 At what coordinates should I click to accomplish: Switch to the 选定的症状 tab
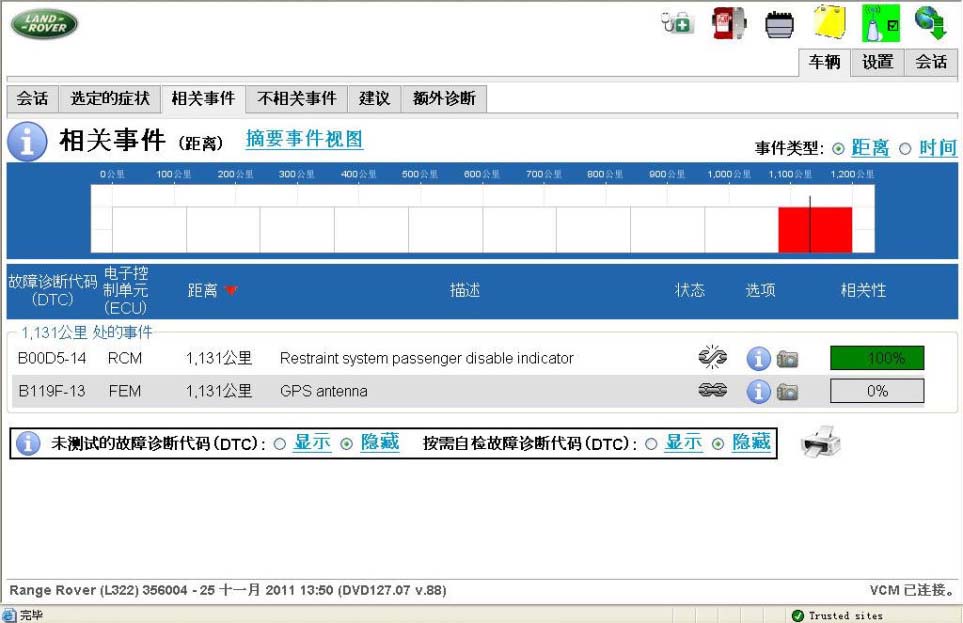pos(110,99)
